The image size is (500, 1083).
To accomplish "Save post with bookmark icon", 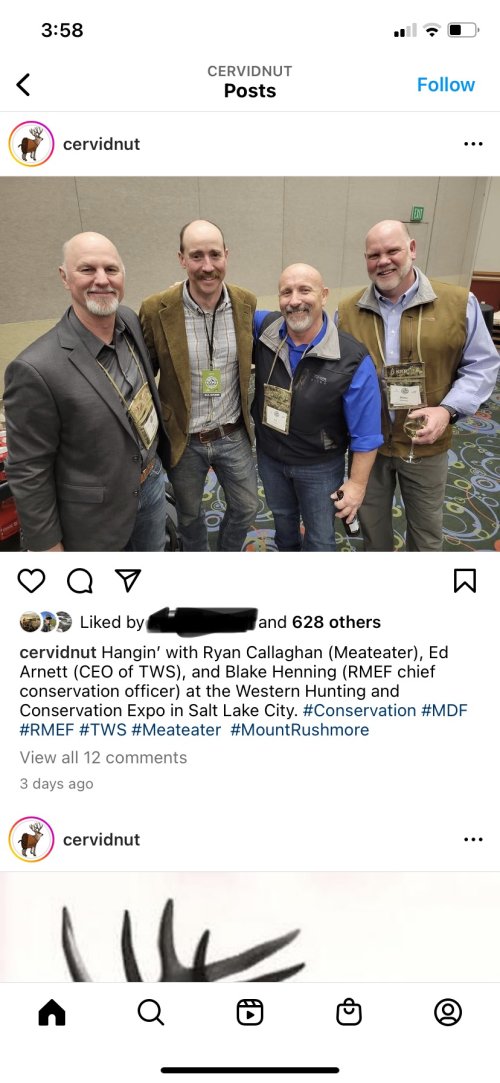I will point(465,581).
